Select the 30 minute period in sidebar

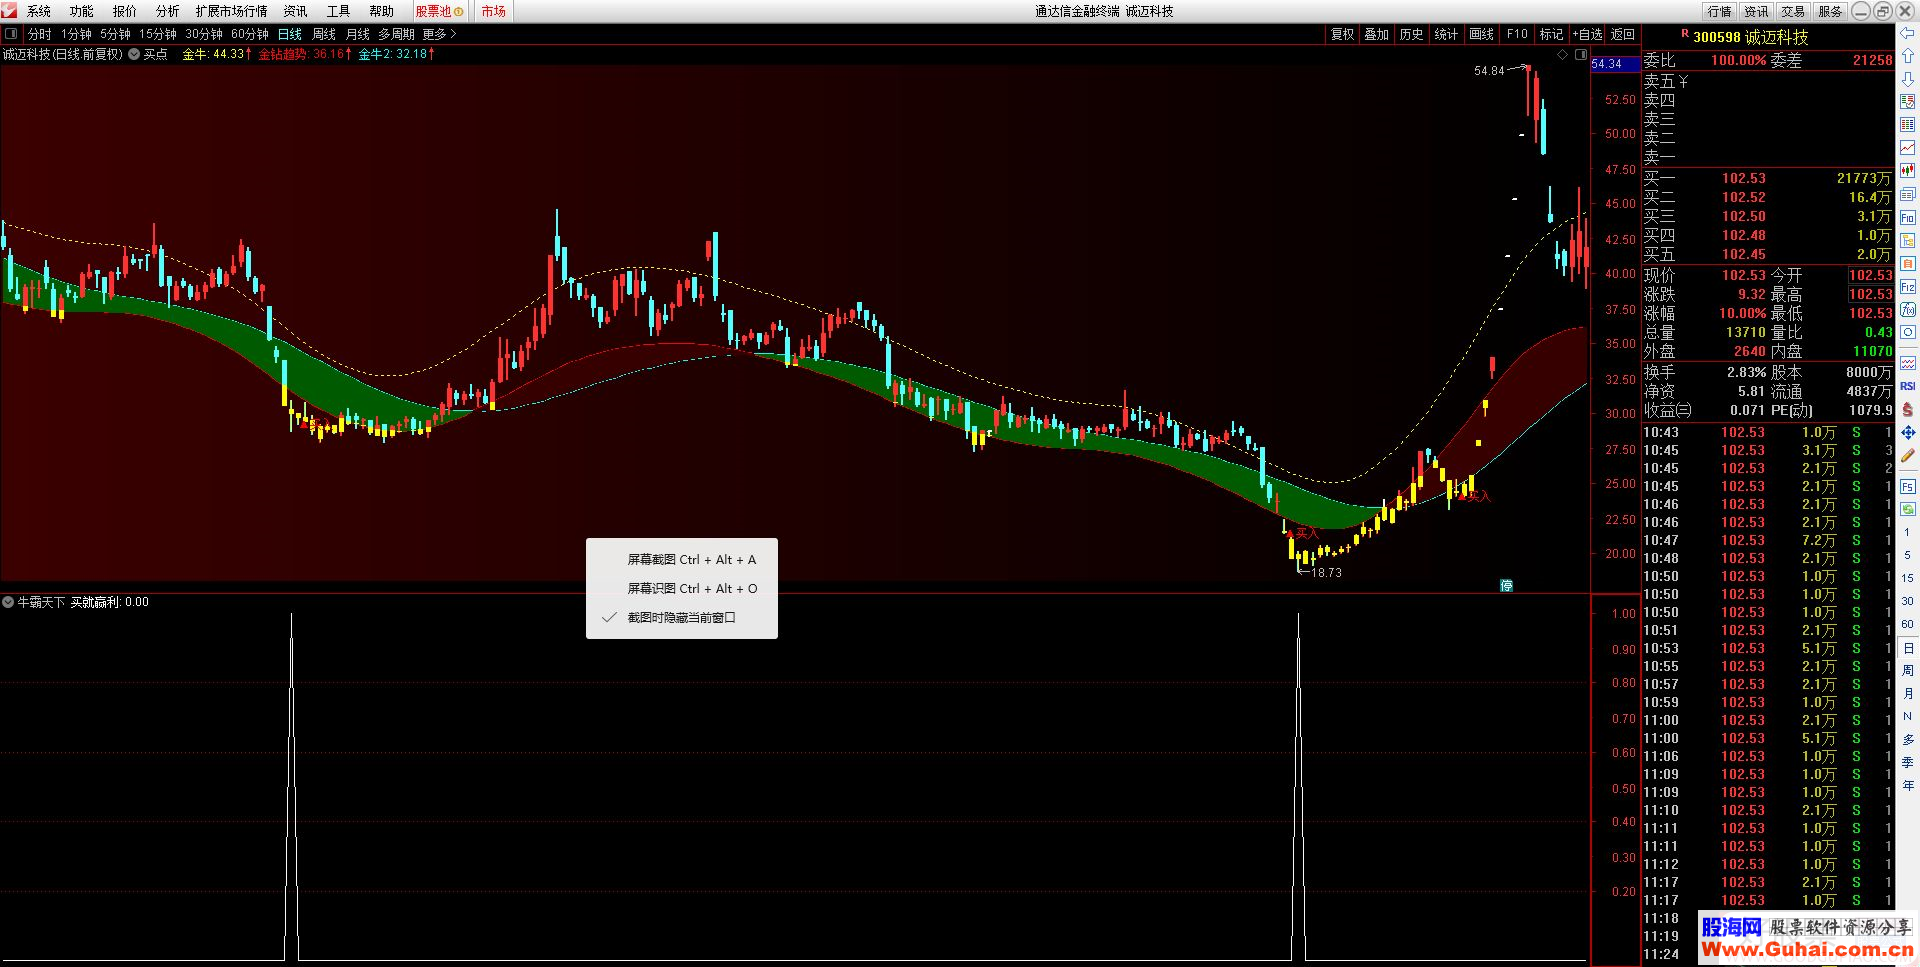click(1908, 601)
